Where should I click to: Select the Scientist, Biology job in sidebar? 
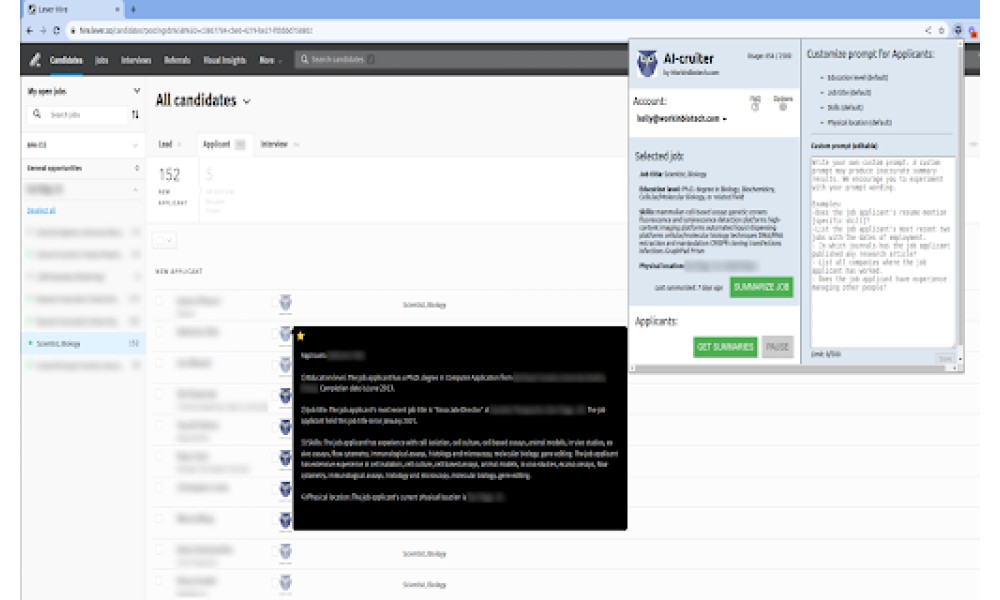(84, 344)
